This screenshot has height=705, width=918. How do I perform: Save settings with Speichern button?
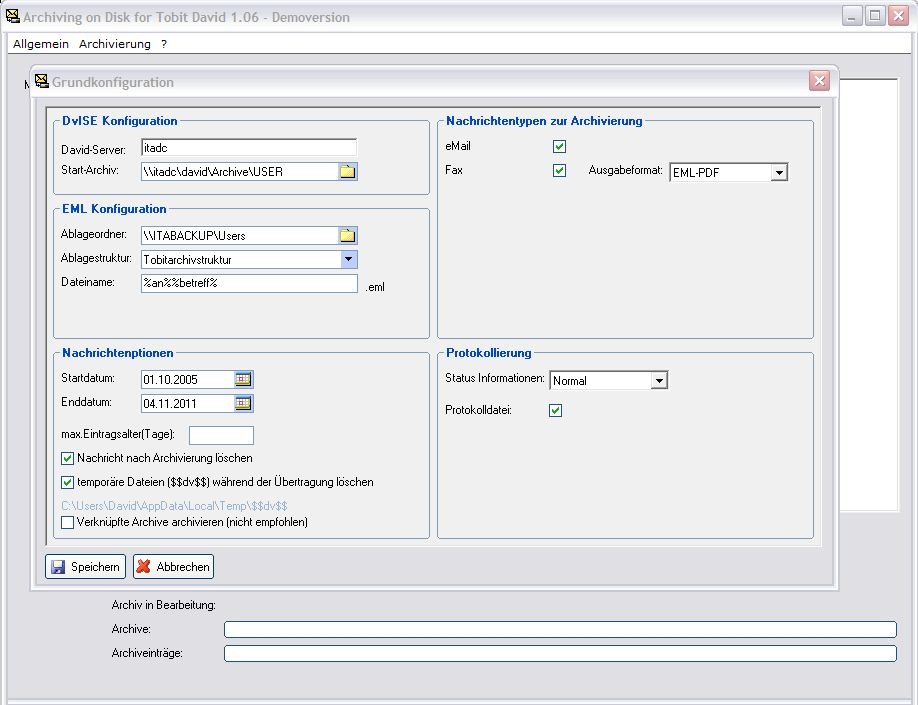85,567
